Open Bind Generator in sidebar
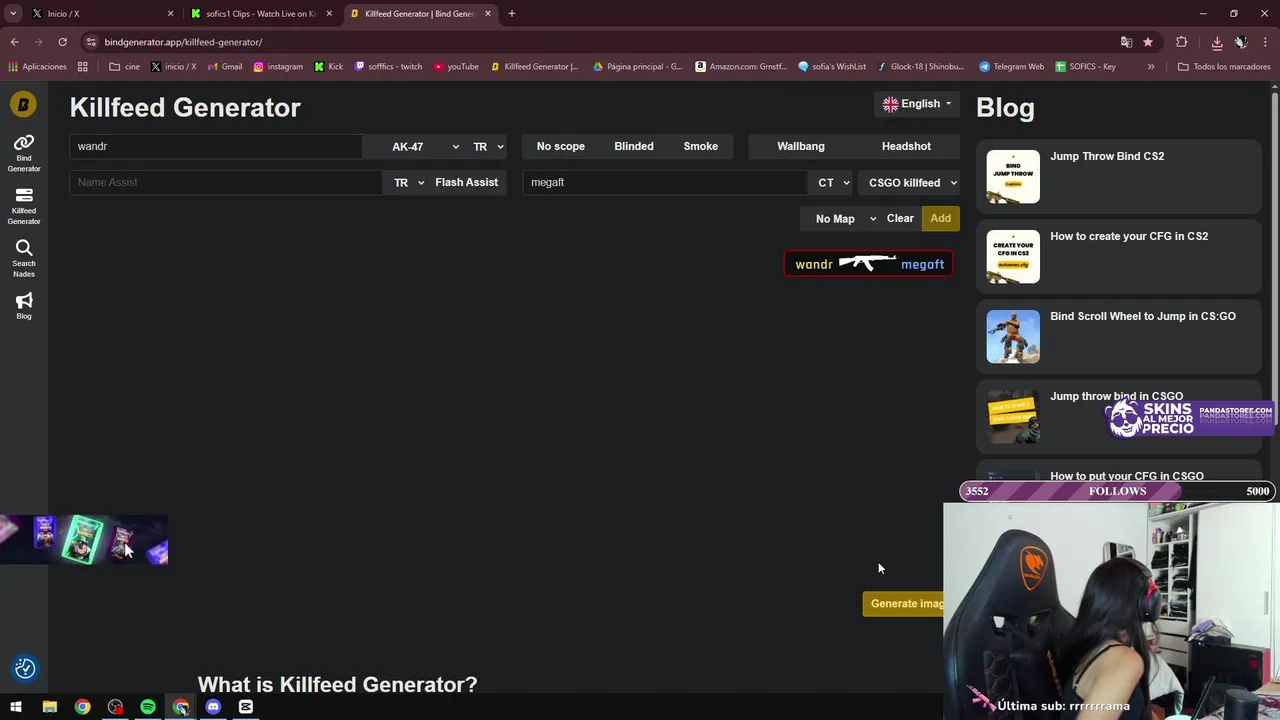The image size is (1280, 720). click(24, 152)
